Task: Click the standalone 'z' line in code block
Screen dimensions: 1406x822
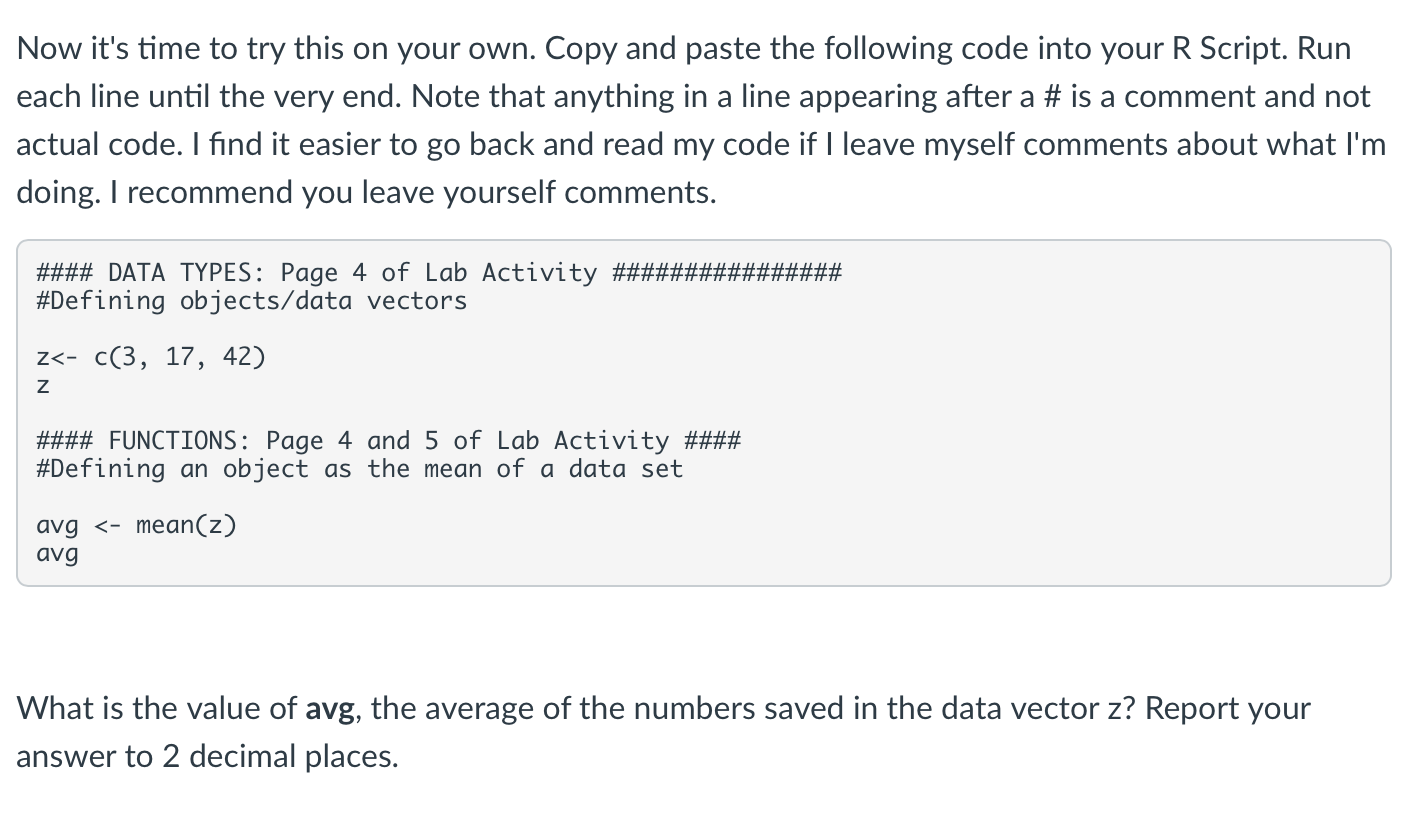Action: click(43, 386)
